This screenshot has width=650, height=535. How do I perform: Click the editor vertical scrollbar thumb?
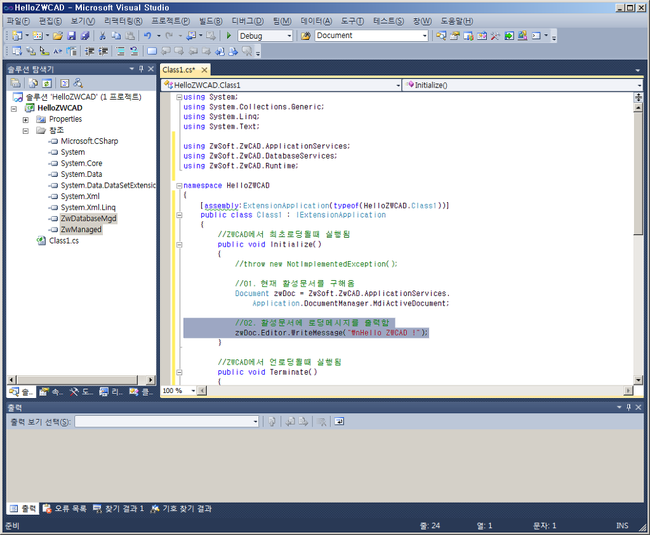point(638,173)
